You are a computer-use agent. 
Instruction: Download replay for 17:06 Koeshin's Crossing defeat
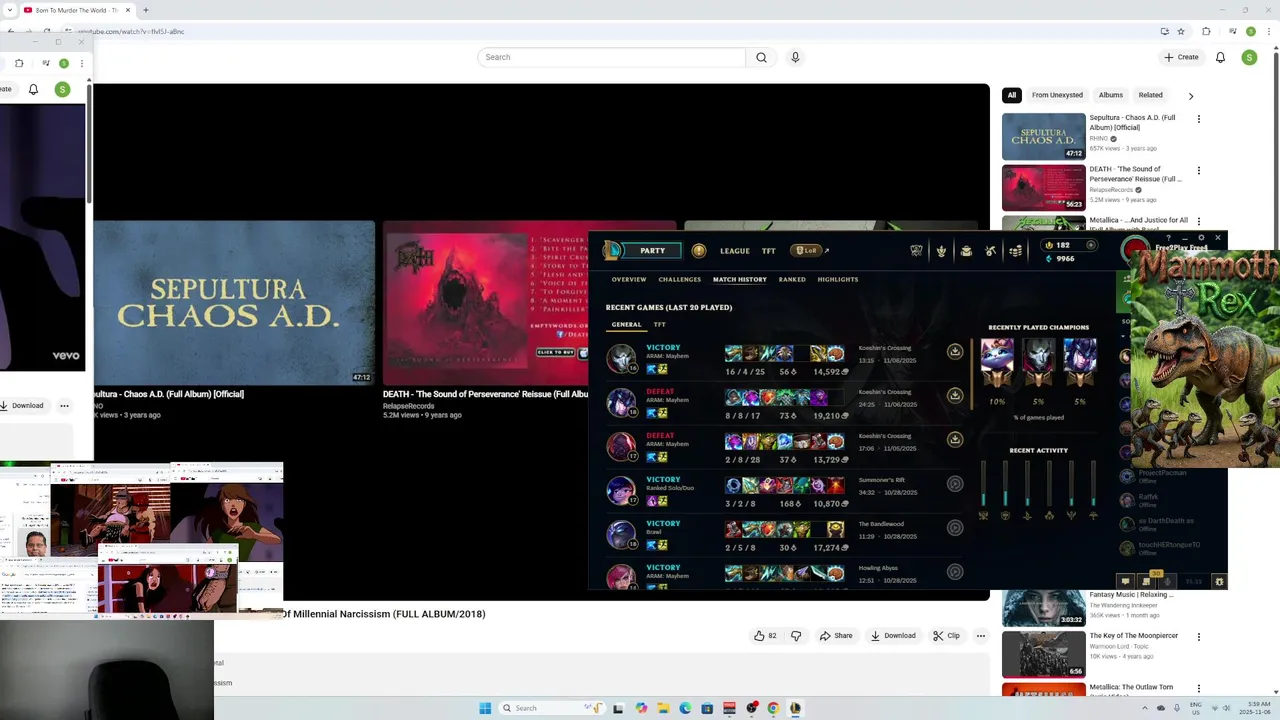(955, 440)
